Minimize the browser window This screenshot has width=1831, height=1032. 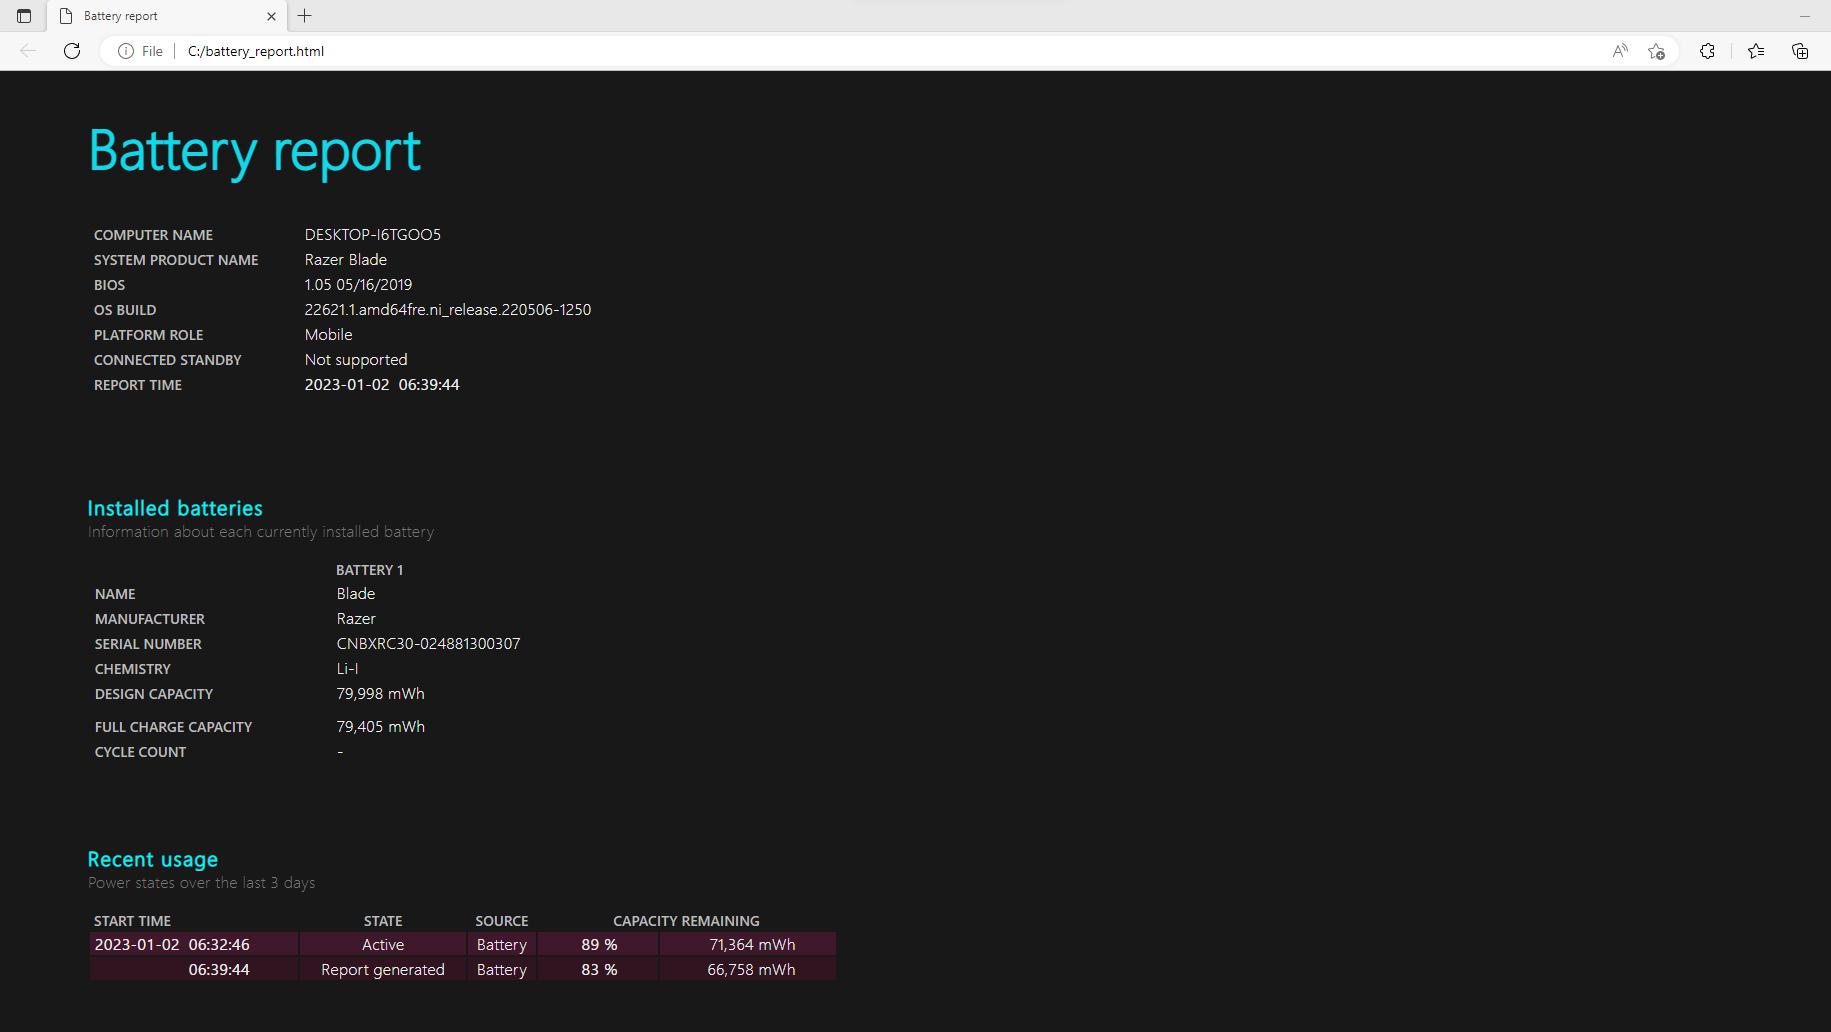tap(1804, 16)
